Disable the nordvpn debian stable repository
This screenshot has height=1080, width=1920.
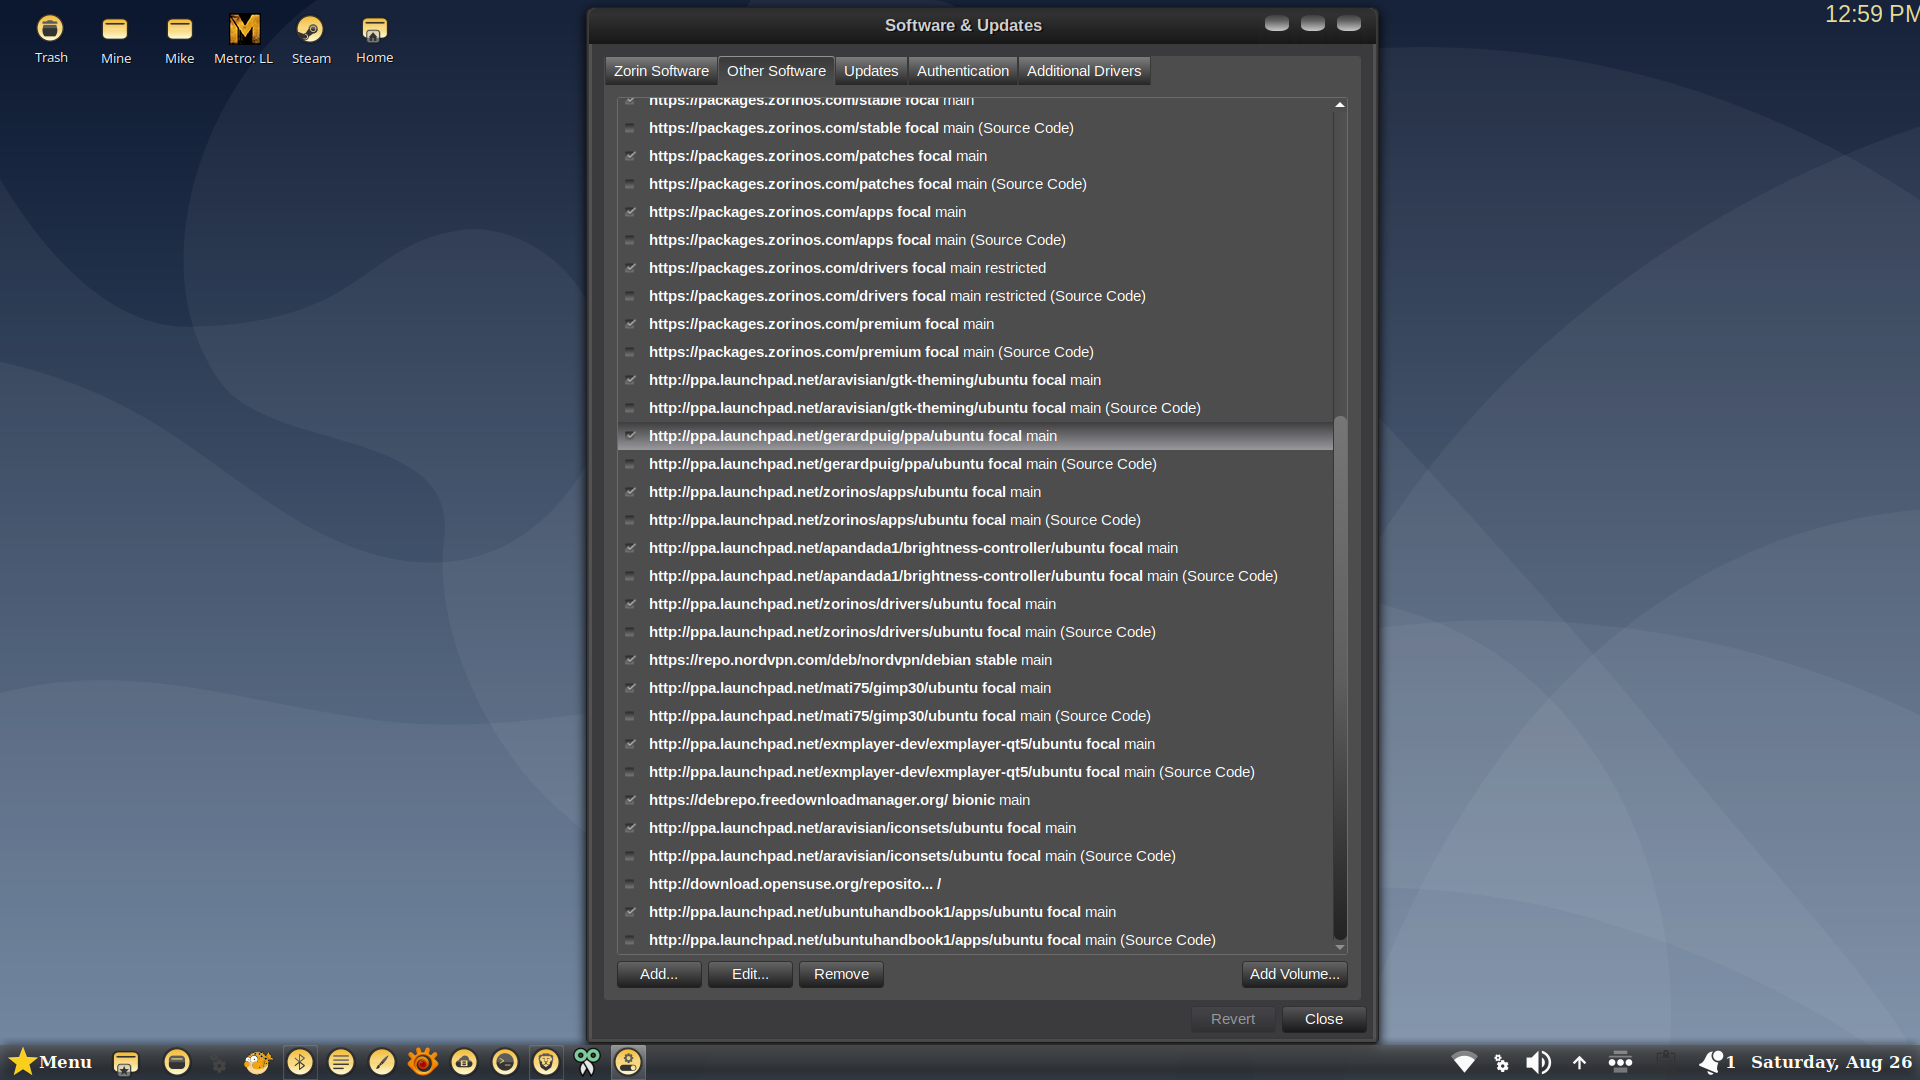630,660
